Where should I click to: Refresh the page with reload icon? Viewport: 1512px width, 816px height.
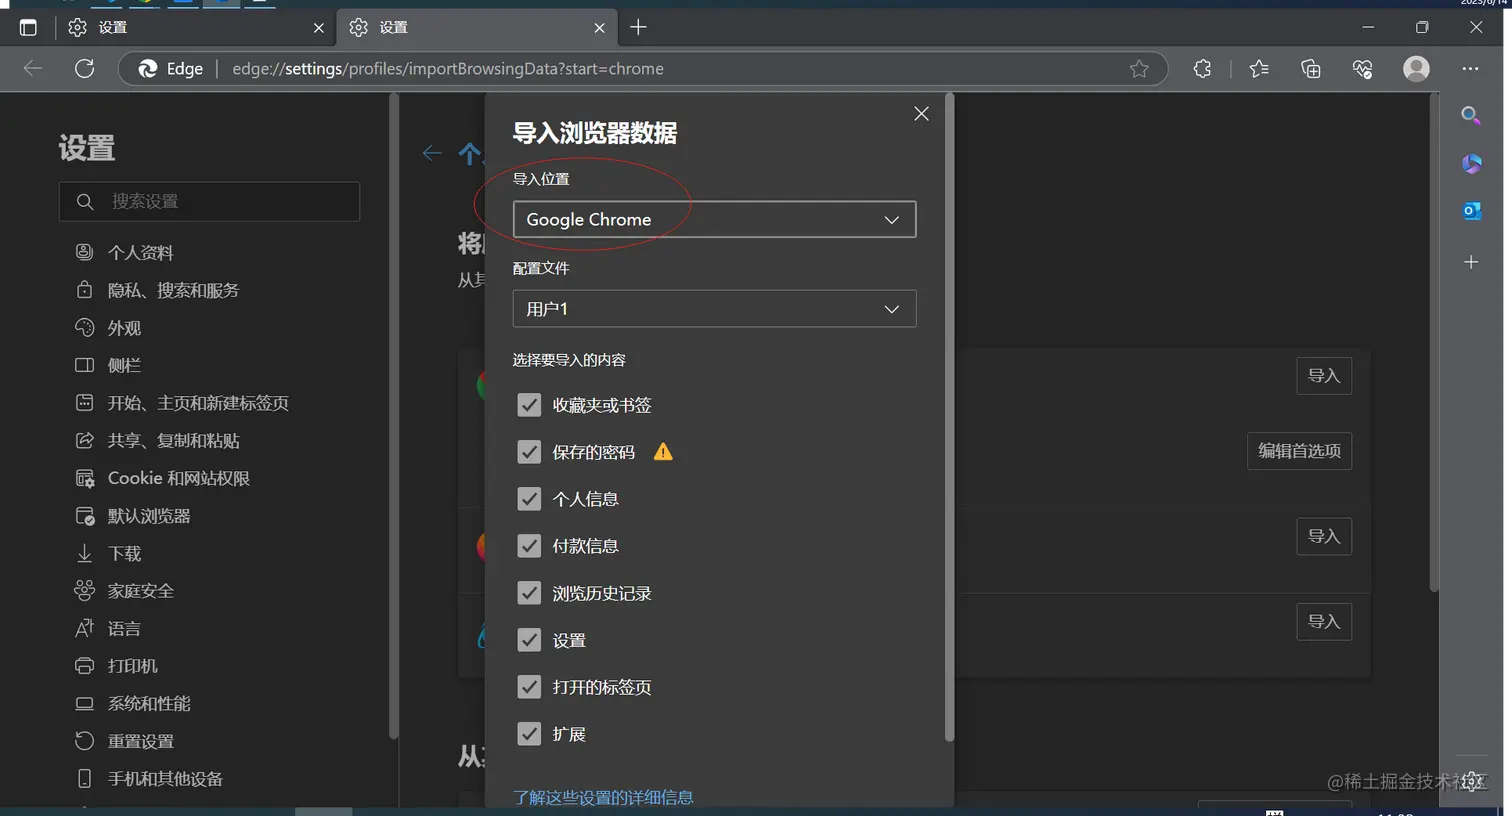(85, 68)
